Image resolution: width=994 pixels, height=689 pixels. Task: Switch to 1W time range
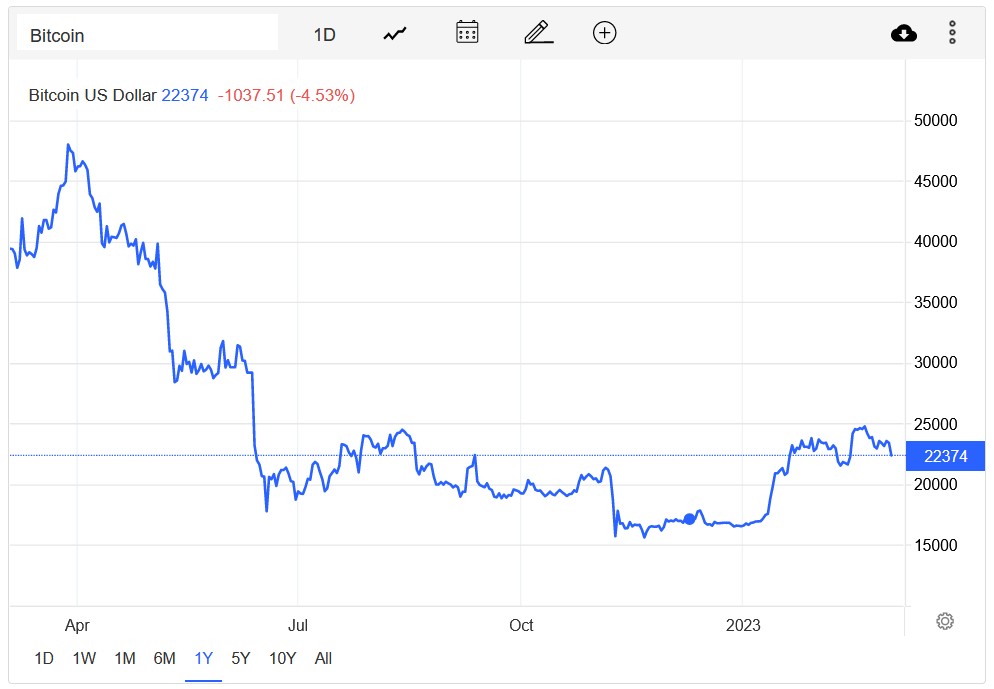pyautogui.click(x=84, y=659)
